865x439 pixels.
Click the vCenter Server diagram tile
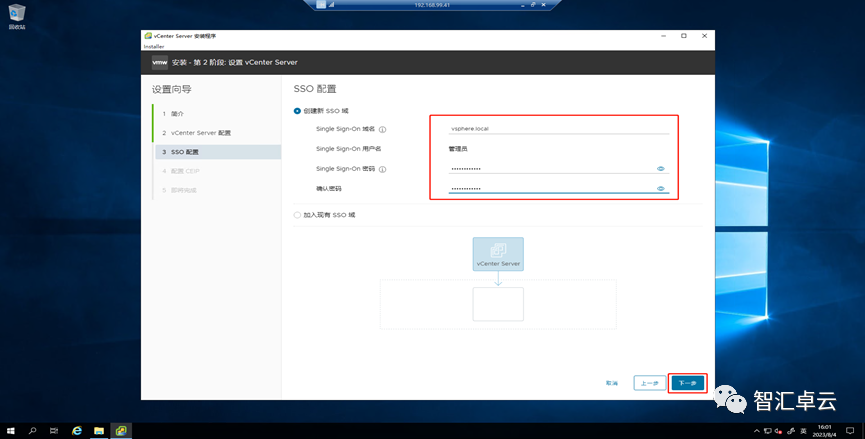[498, 254]
